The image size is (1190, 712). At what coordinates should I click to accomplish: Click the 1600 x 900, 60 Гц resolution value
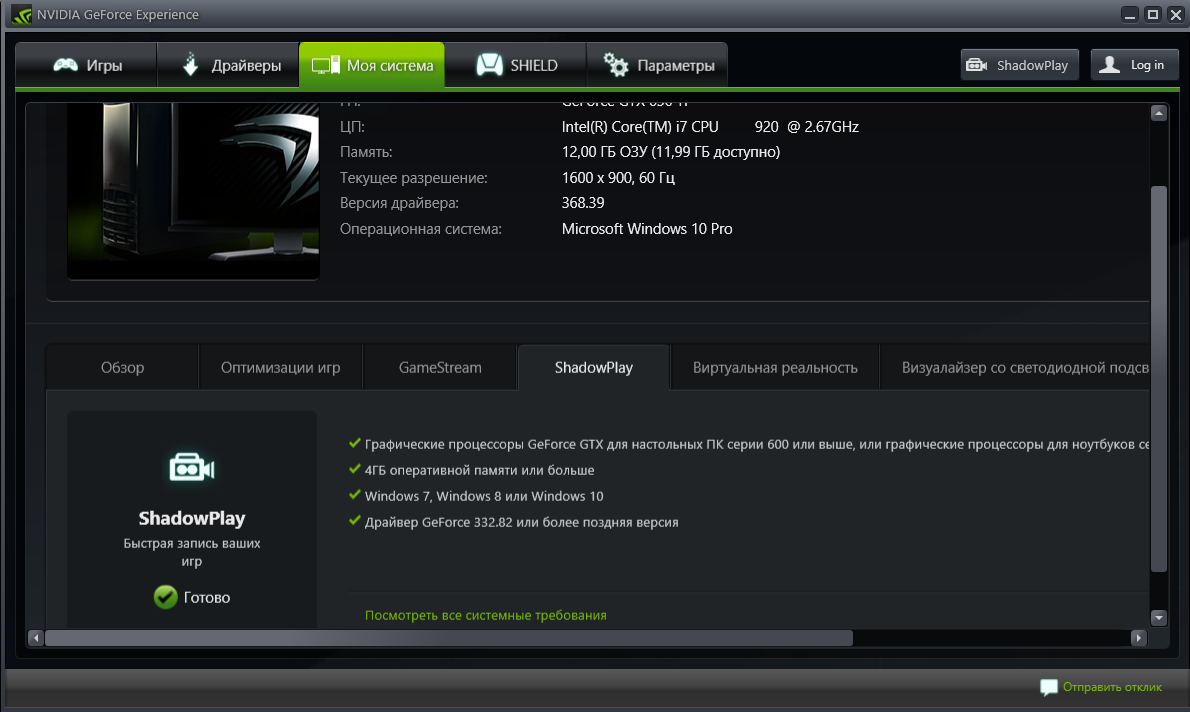[618, 178]
